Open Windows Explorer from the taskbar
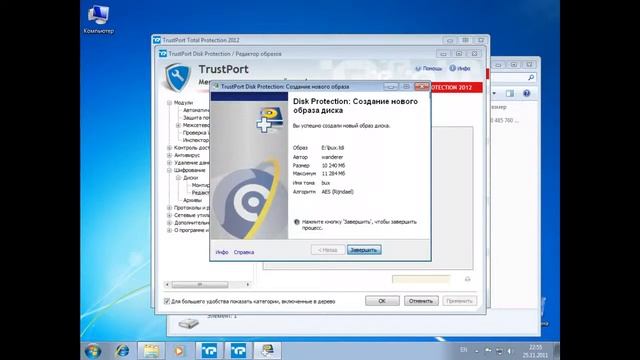 point(151,351)
